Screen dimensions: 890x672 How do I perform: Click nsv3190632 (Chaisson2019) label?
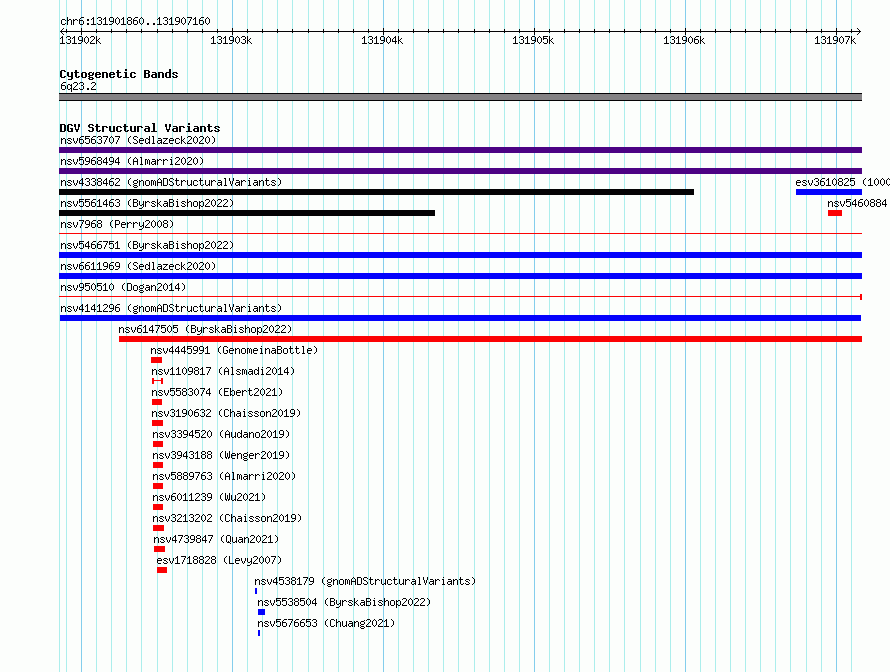point(226,413)
